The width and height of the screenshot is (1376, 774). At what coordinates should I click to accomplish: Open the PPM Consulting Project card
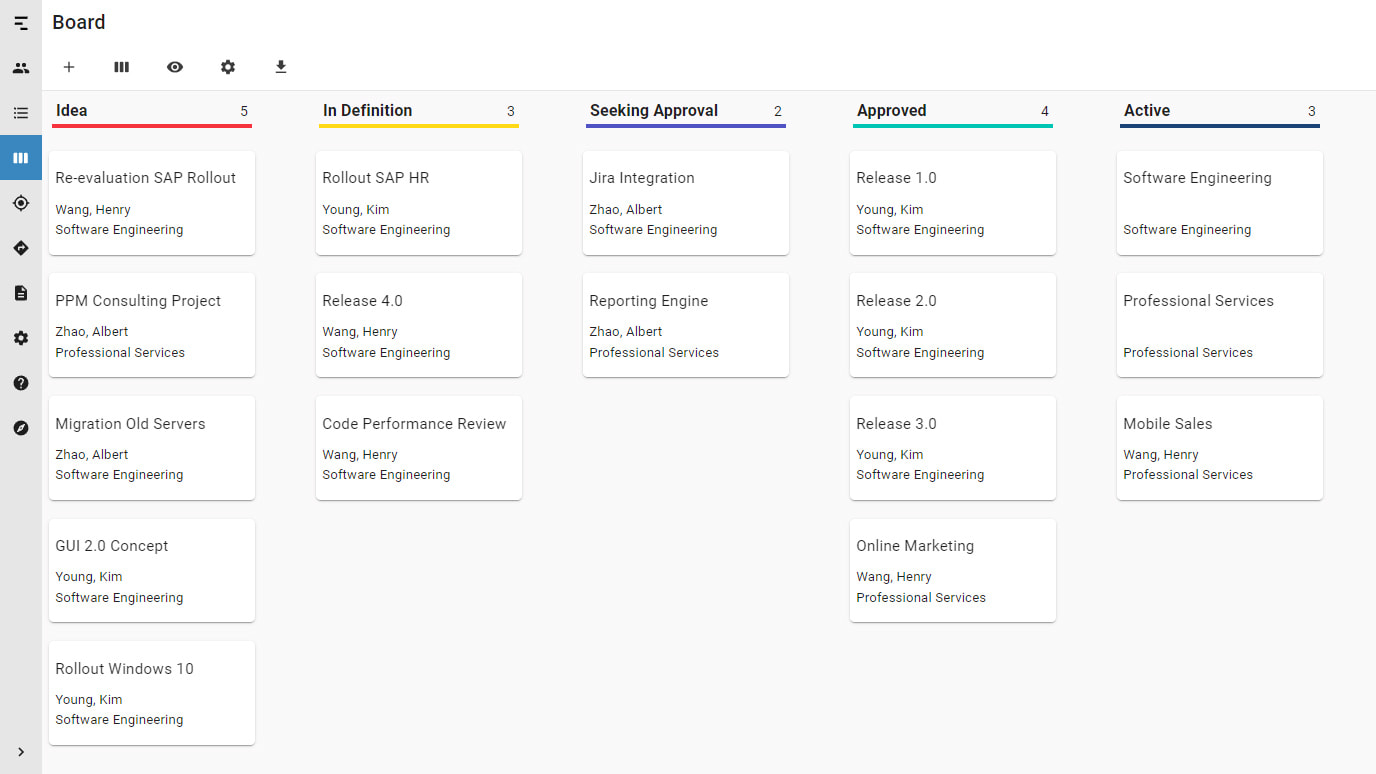click(x=152, y=325)
